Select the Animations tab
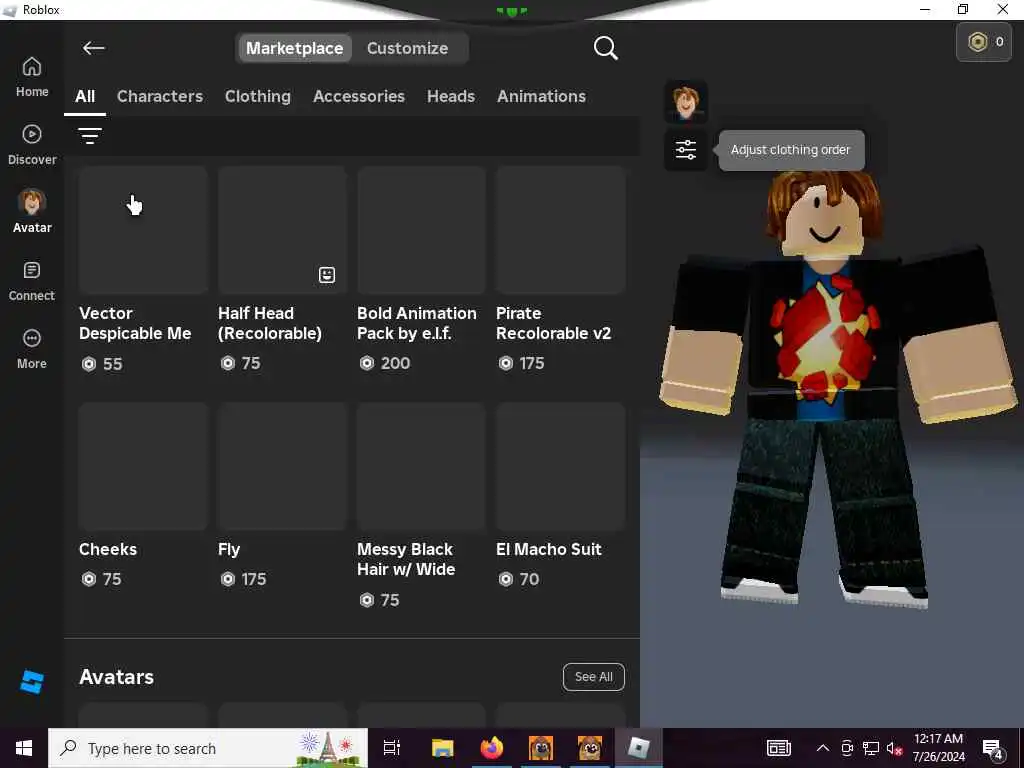 pos(541,97)
